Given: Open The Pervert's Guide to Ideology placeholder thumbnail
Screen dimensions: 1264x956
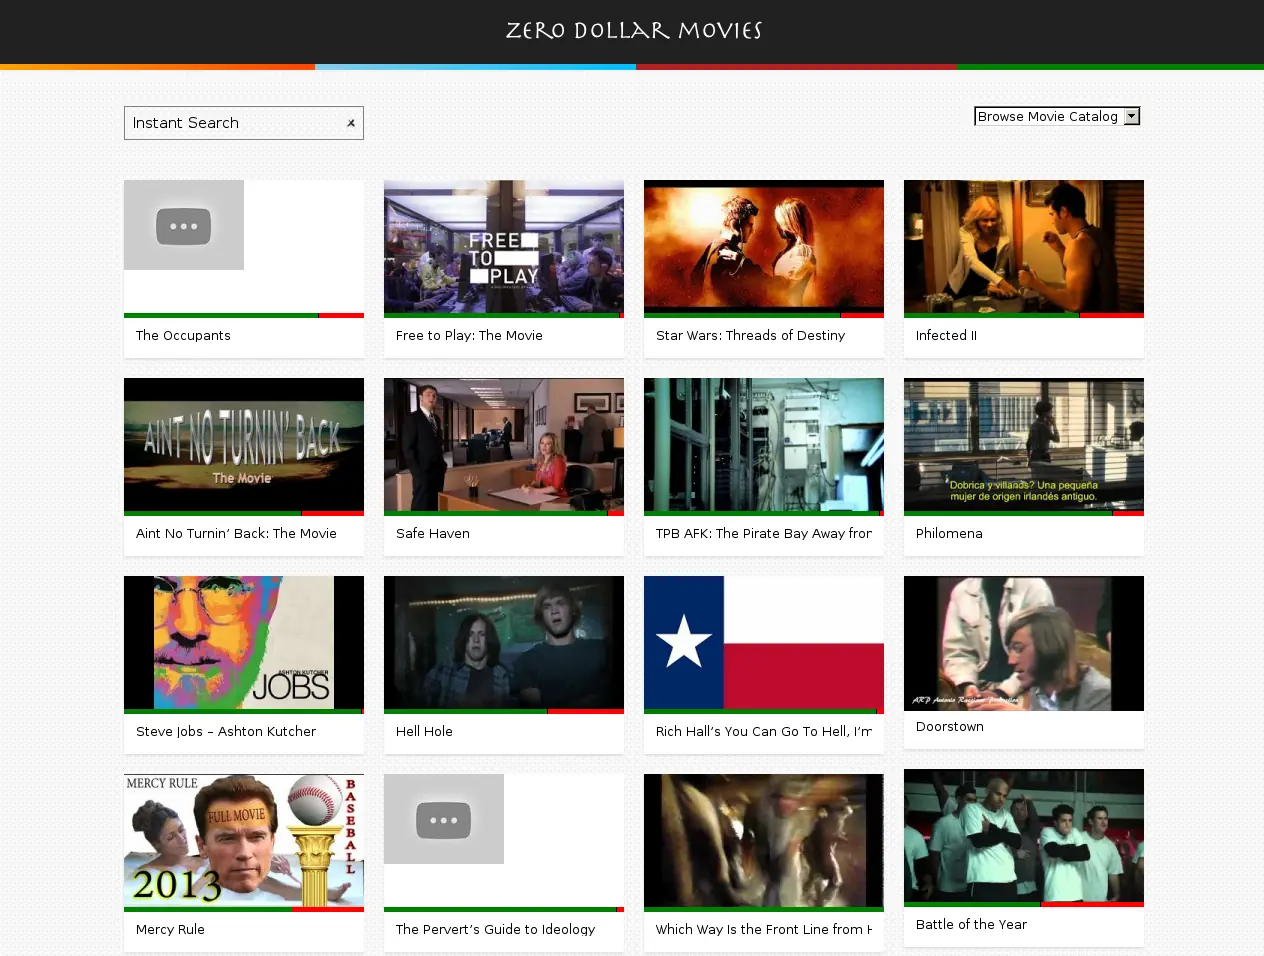Looking at the screenshot, I should (444, 819).
